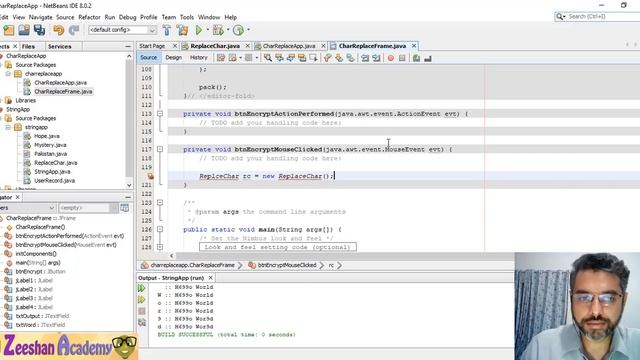Screen dimensions: 640x360
Task: Close the Output StringApp run tab
Action: tap(211, 278)
